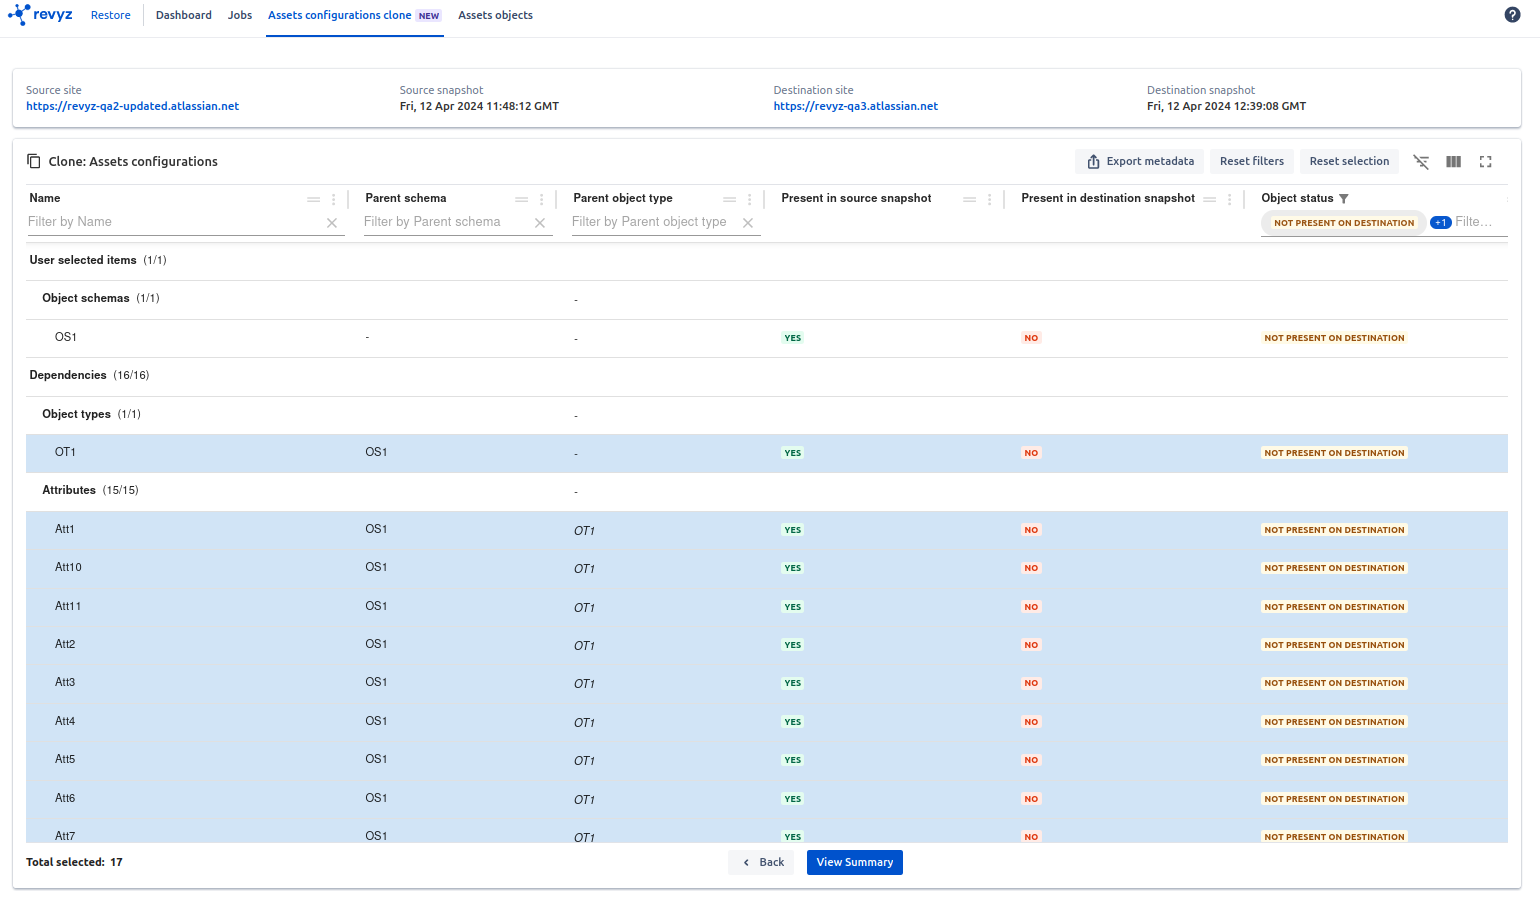Image resolution: width=1540 pixels, height=904 pixels.
Task: Click NOT PRESENT ON DESTINATION filter chip
Action: click(x=1344, y=223)
